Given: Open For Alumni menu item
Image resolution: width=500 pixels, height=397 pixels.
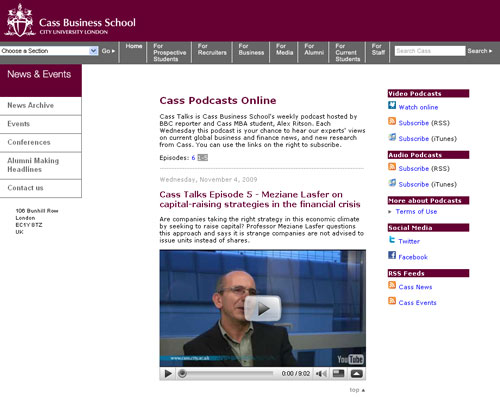Looking at the screenshot, I should pos(314,49).
